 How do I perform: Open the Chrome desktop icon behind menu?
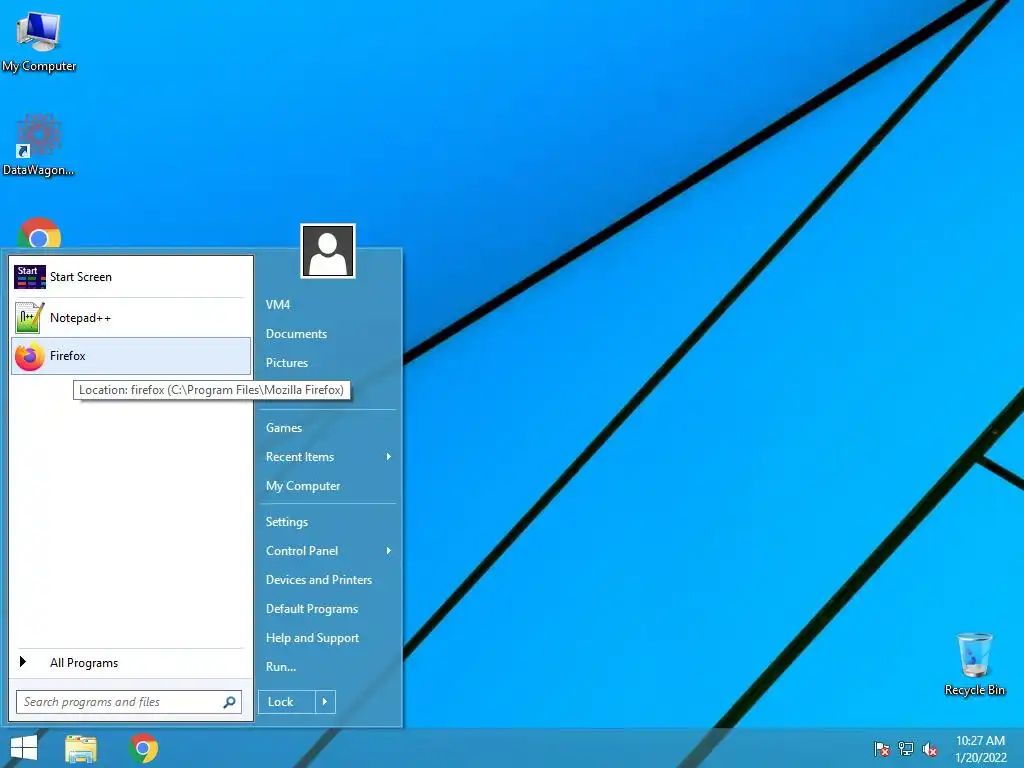pyautogui.click(x=39, y=233)
